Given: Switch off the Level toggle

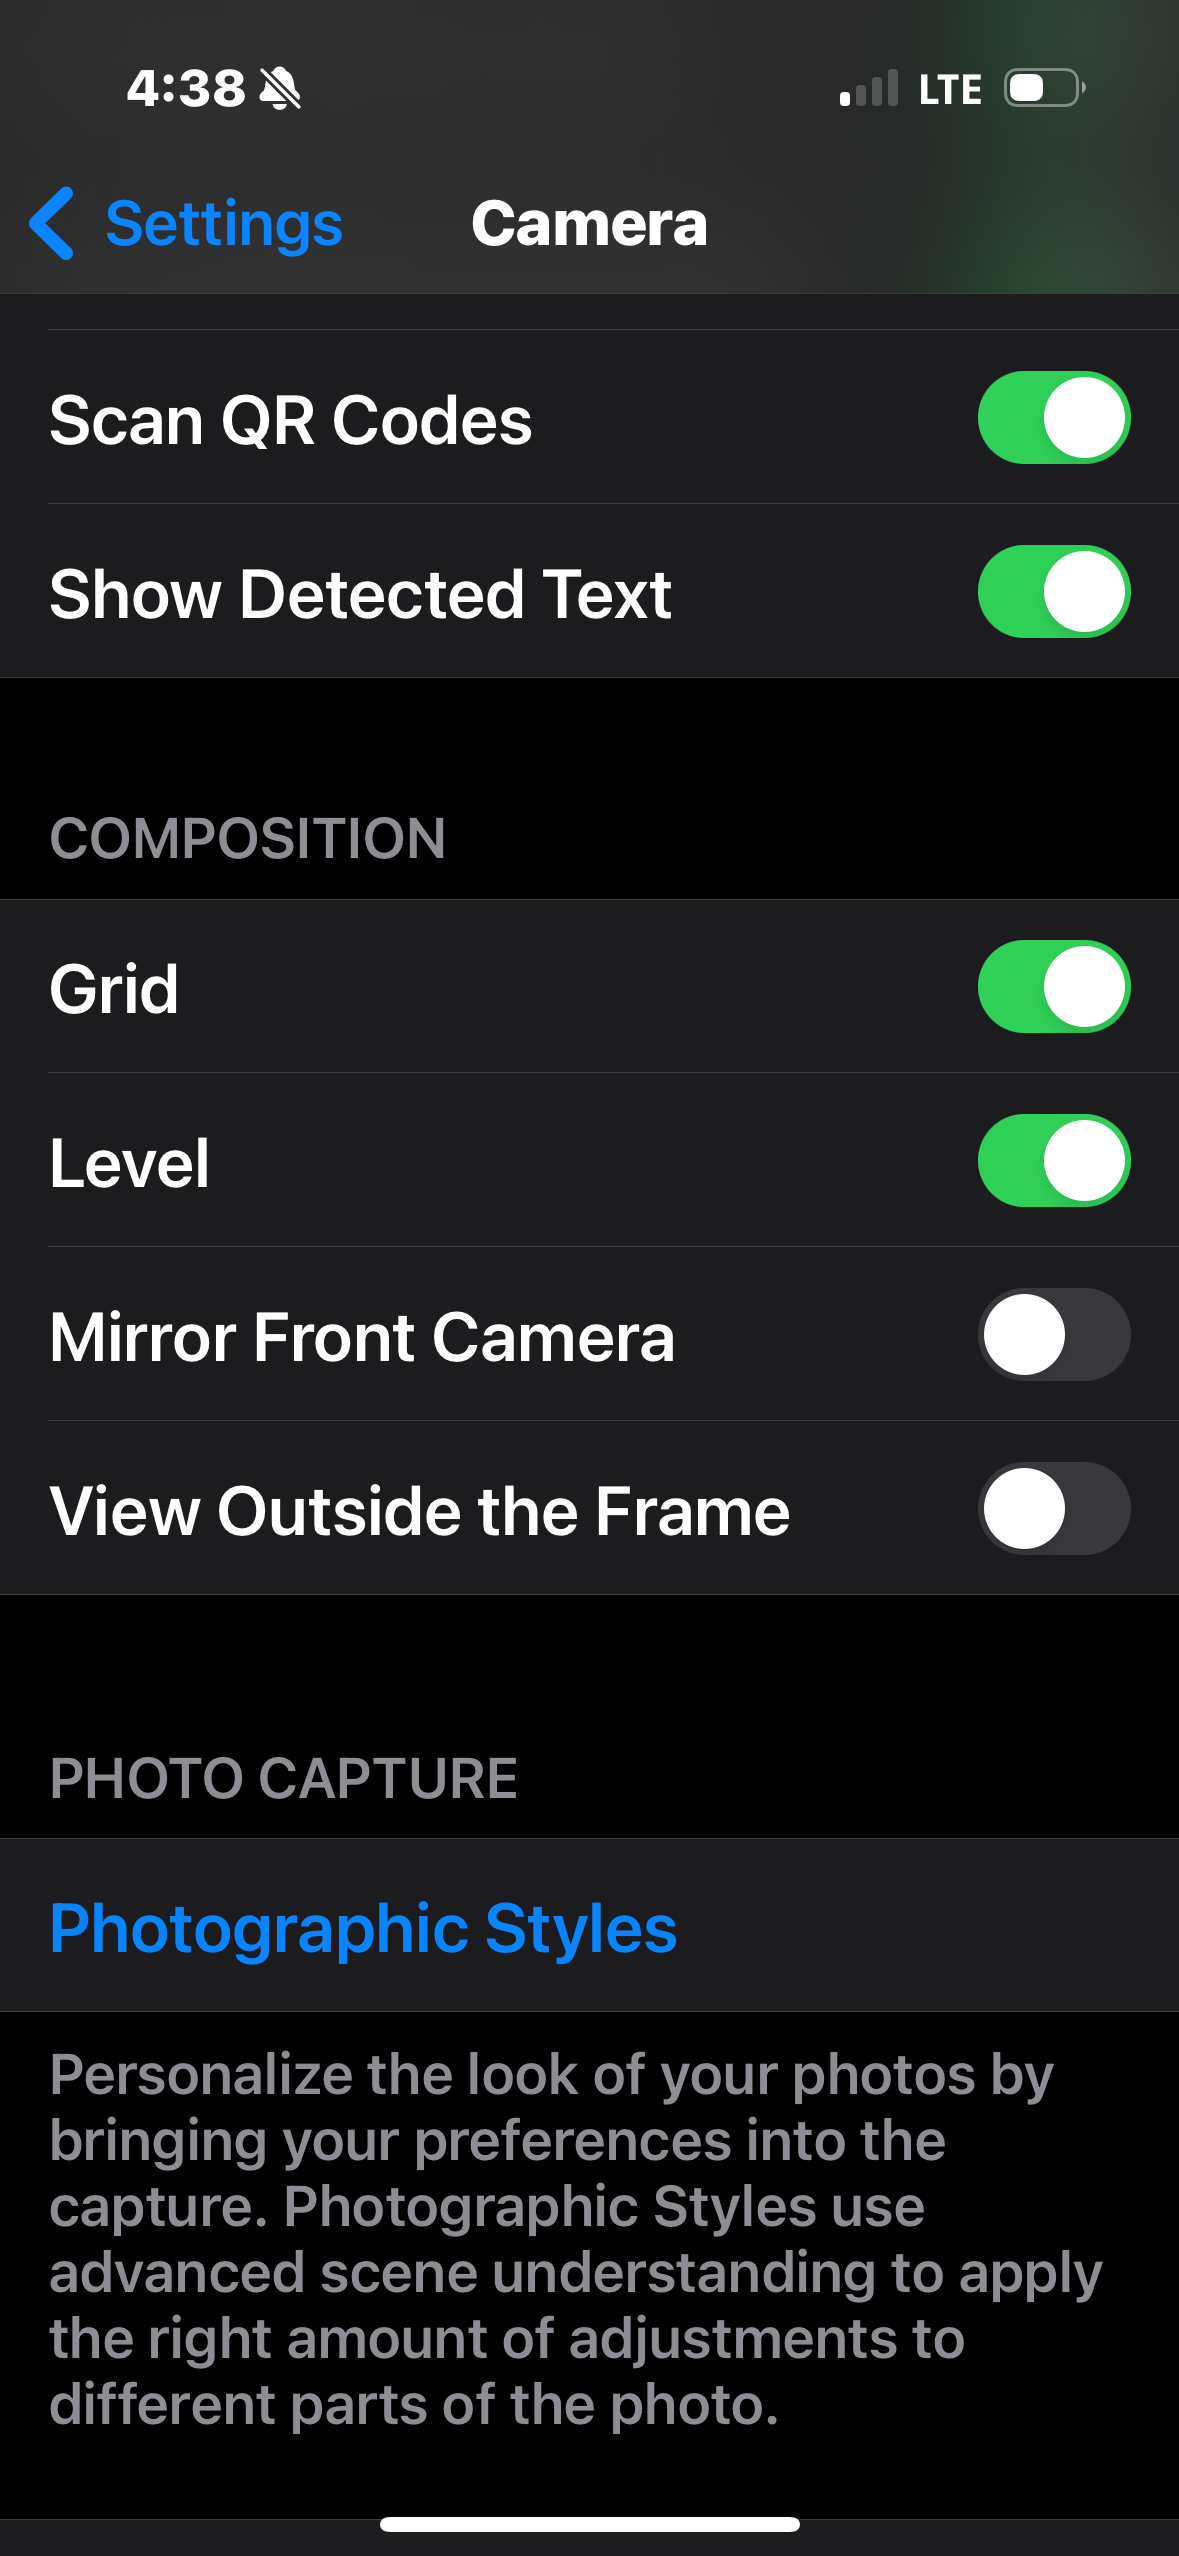Looking at the screenshot, I should (1053, 1161).
